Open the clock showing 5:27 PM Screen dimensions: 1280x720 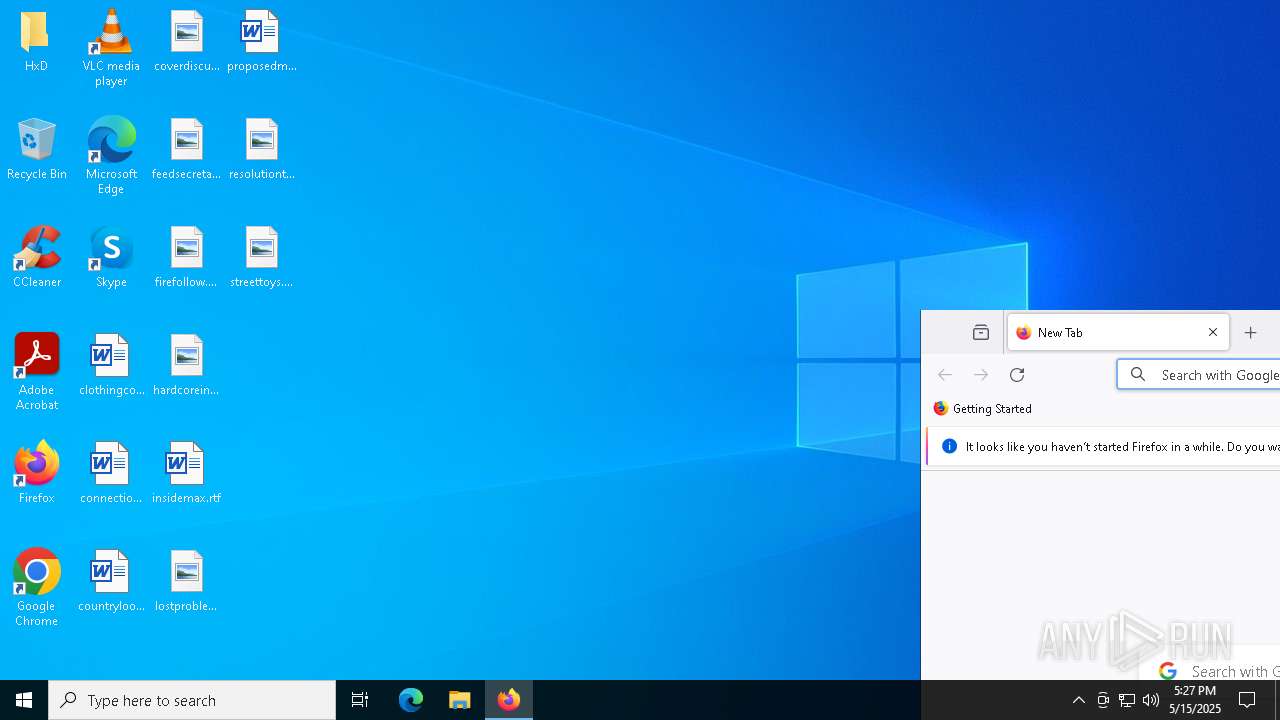click(x=1195, y=700)
